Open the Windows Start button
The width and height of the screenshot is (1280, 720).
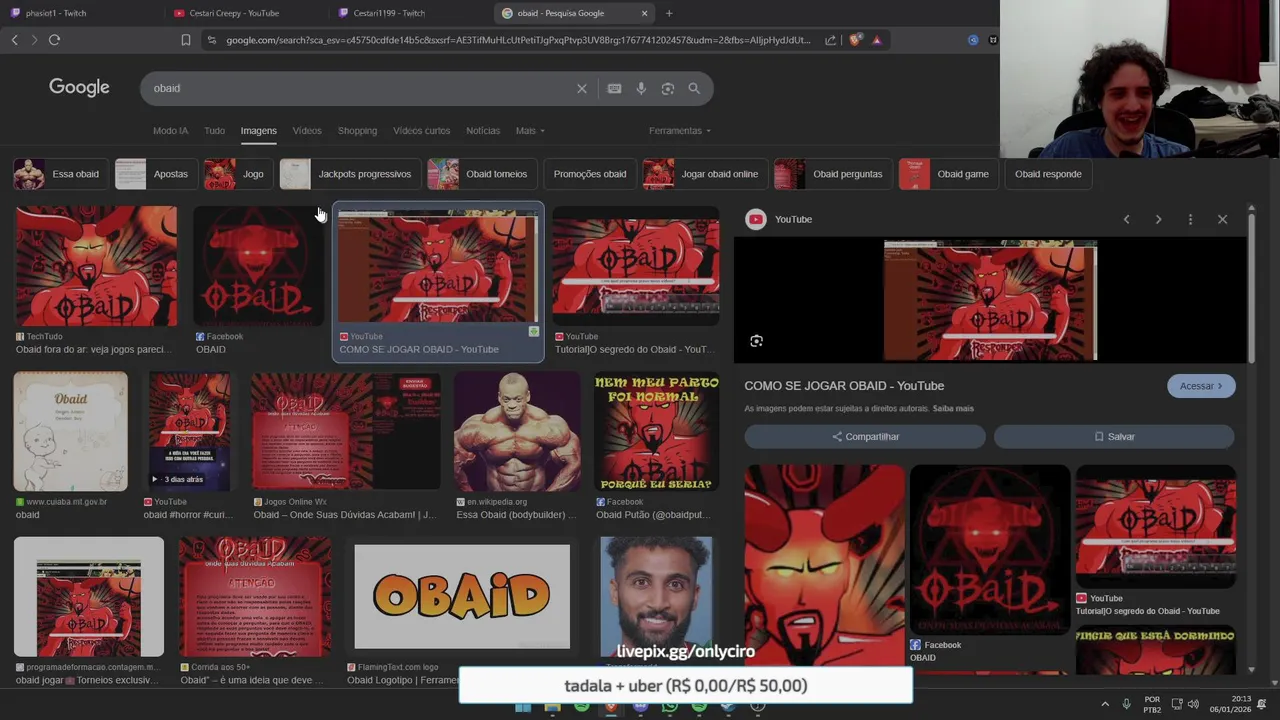[x=523, y=707]
